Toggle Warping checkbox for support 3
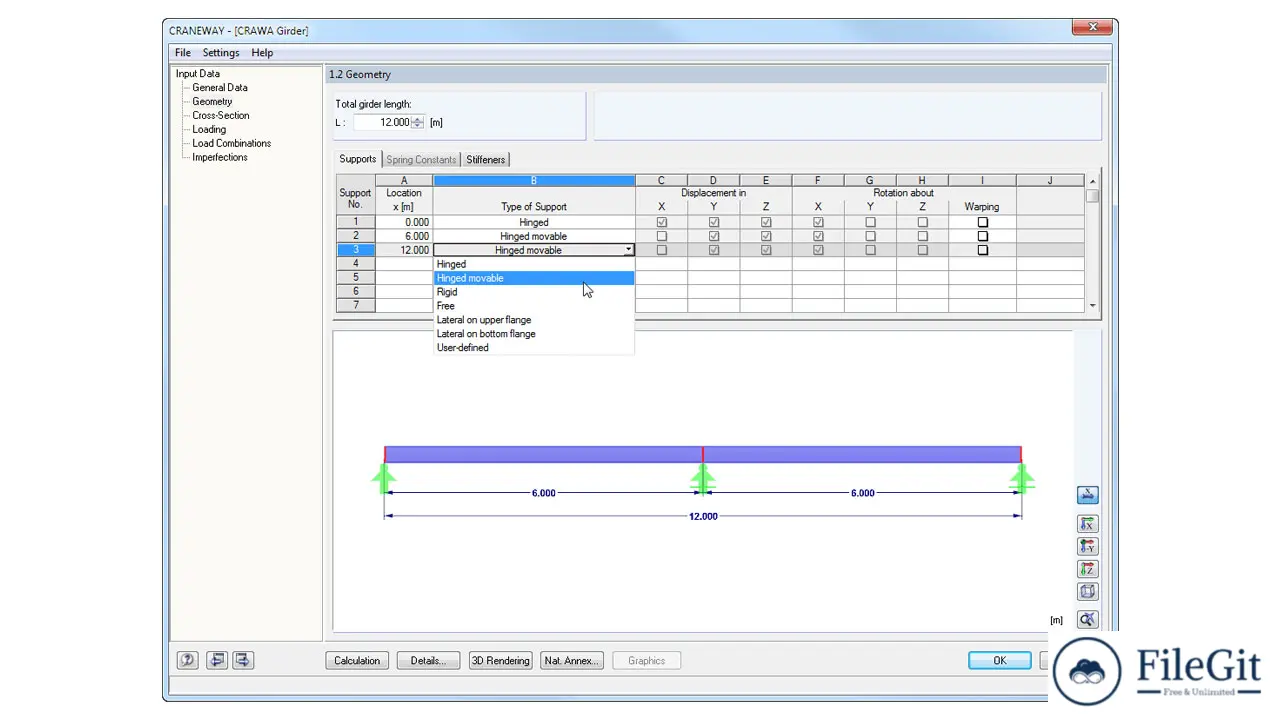The image size is (1280, 720). point(982,250)
